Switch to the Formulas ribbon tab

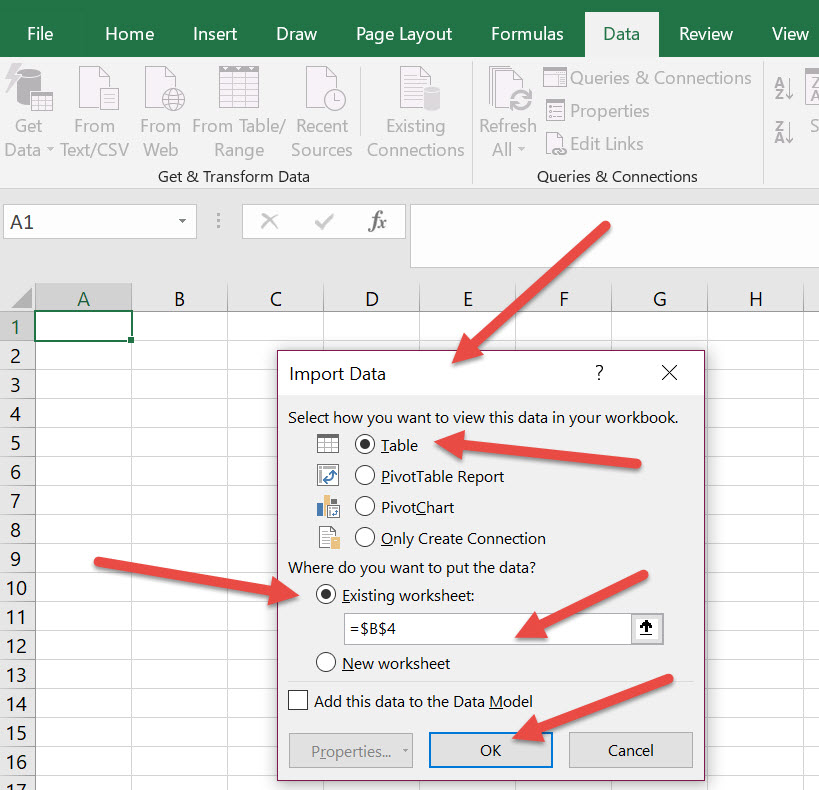(527, 34)
